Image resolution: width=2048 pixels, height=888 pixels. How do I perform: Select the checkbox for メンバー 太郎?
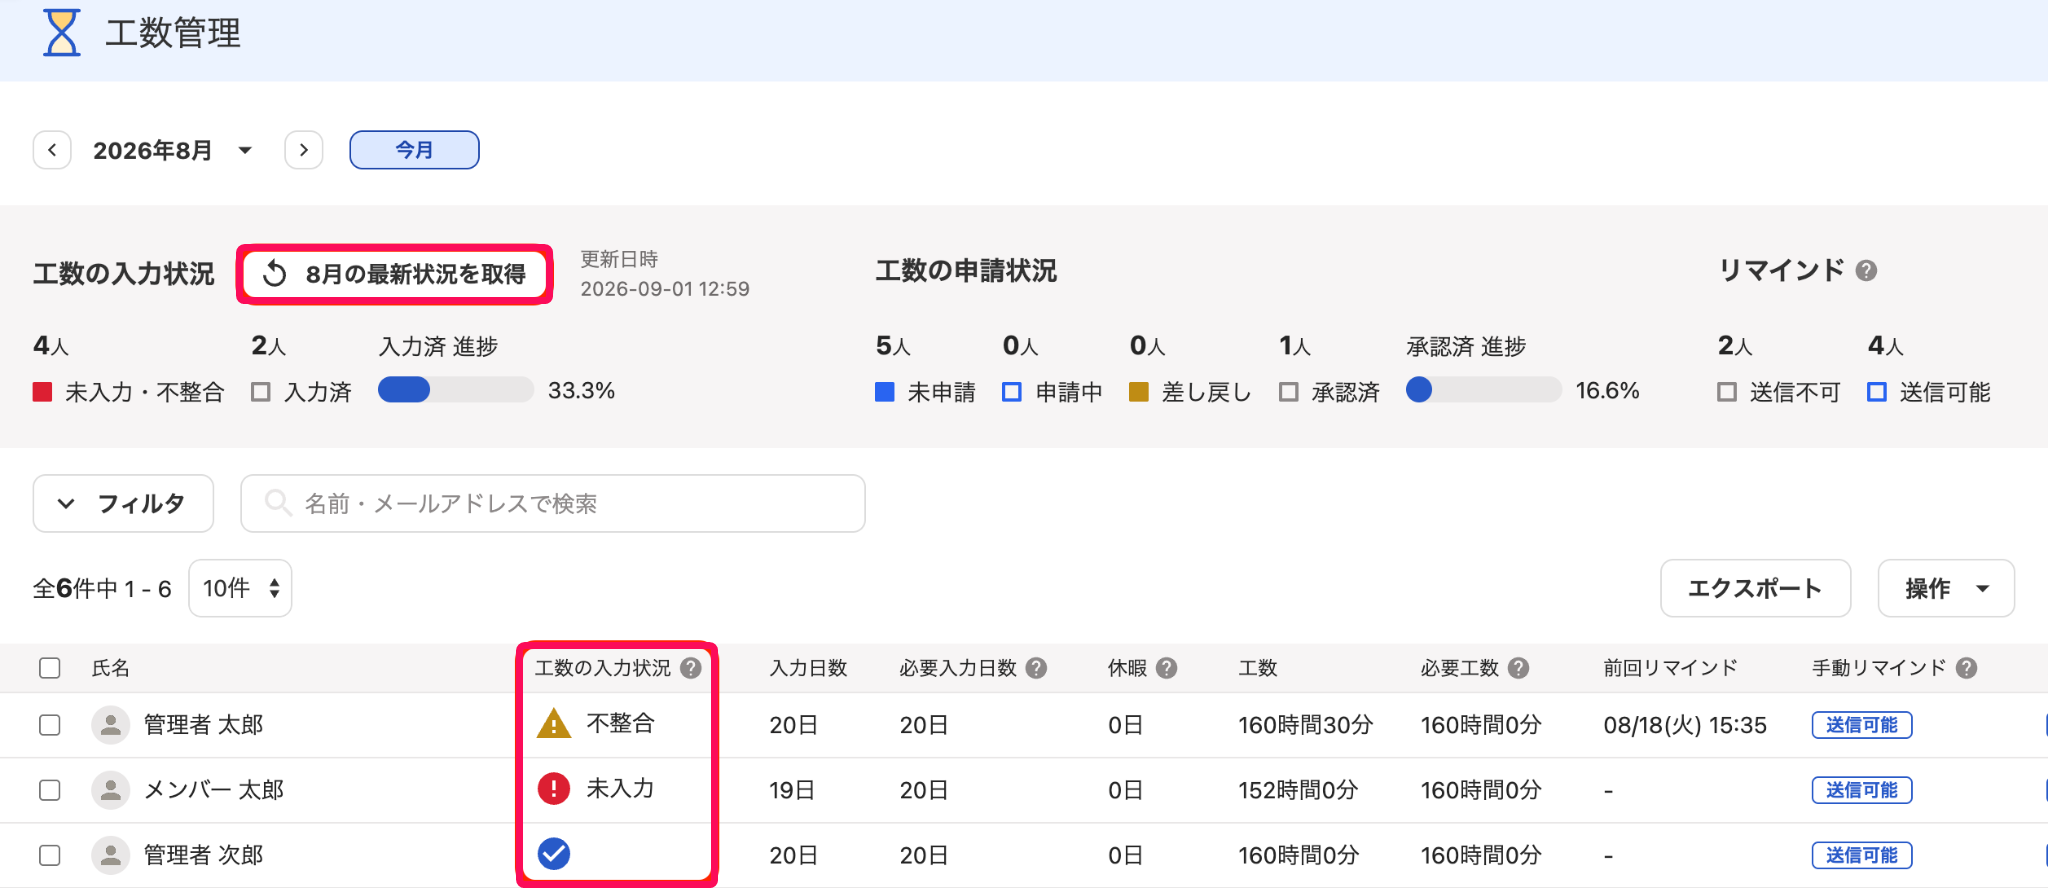(50, 790)
